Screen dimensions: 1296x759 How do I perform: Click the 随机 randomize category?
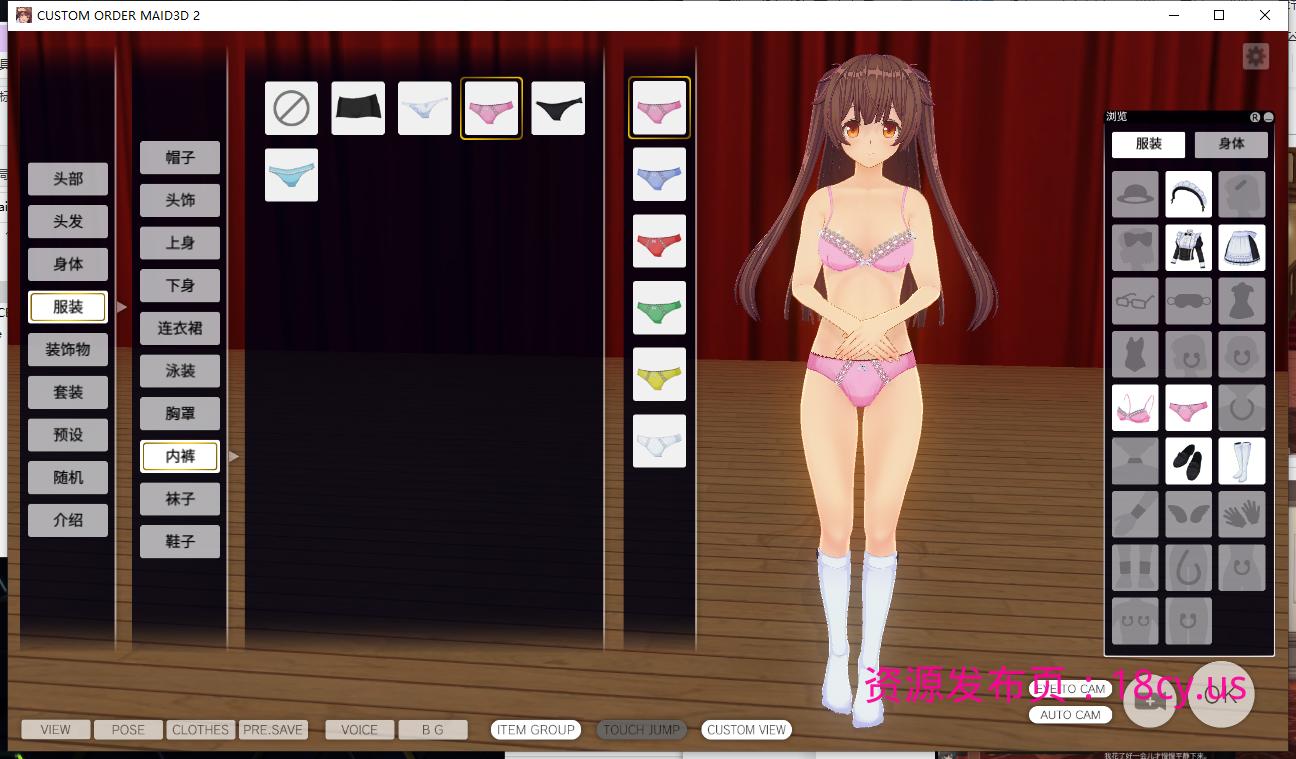[68, 478]
